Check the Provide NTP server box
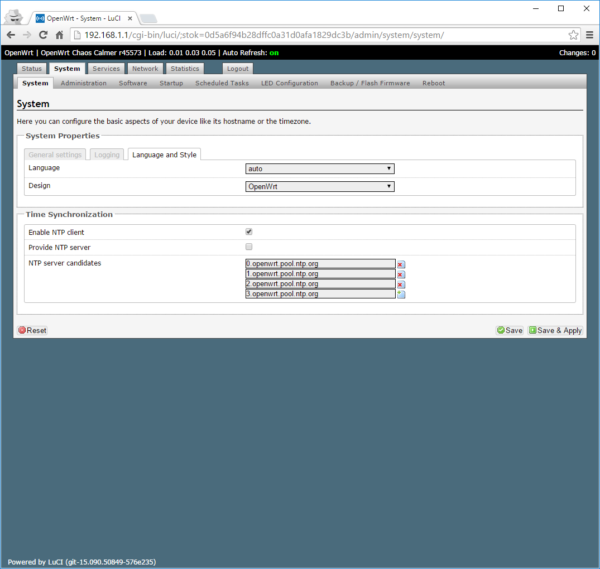The width and height of the screenshot is (600, 569). pos(249,246)
